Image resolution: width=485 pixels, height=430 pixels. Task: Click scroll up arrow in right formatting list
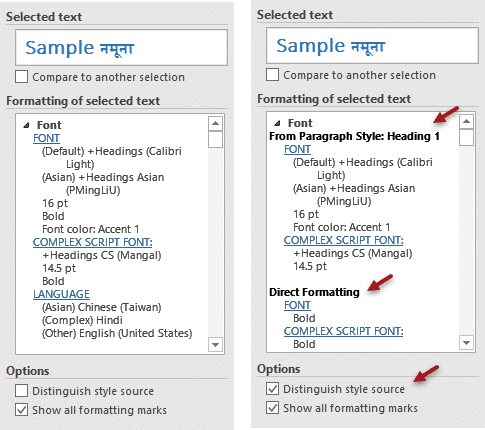click(466, 121)
